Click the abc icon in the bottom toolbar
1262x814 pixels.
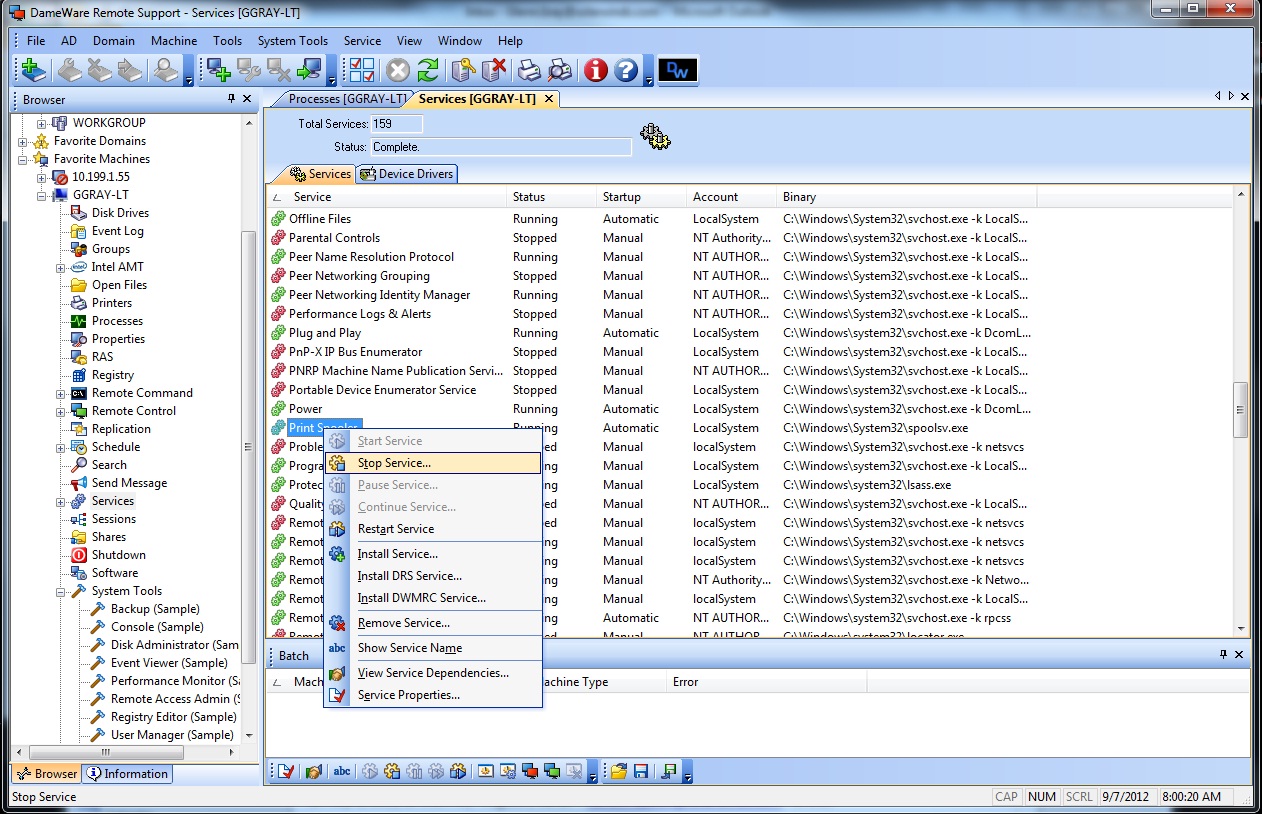click(342, 771)
